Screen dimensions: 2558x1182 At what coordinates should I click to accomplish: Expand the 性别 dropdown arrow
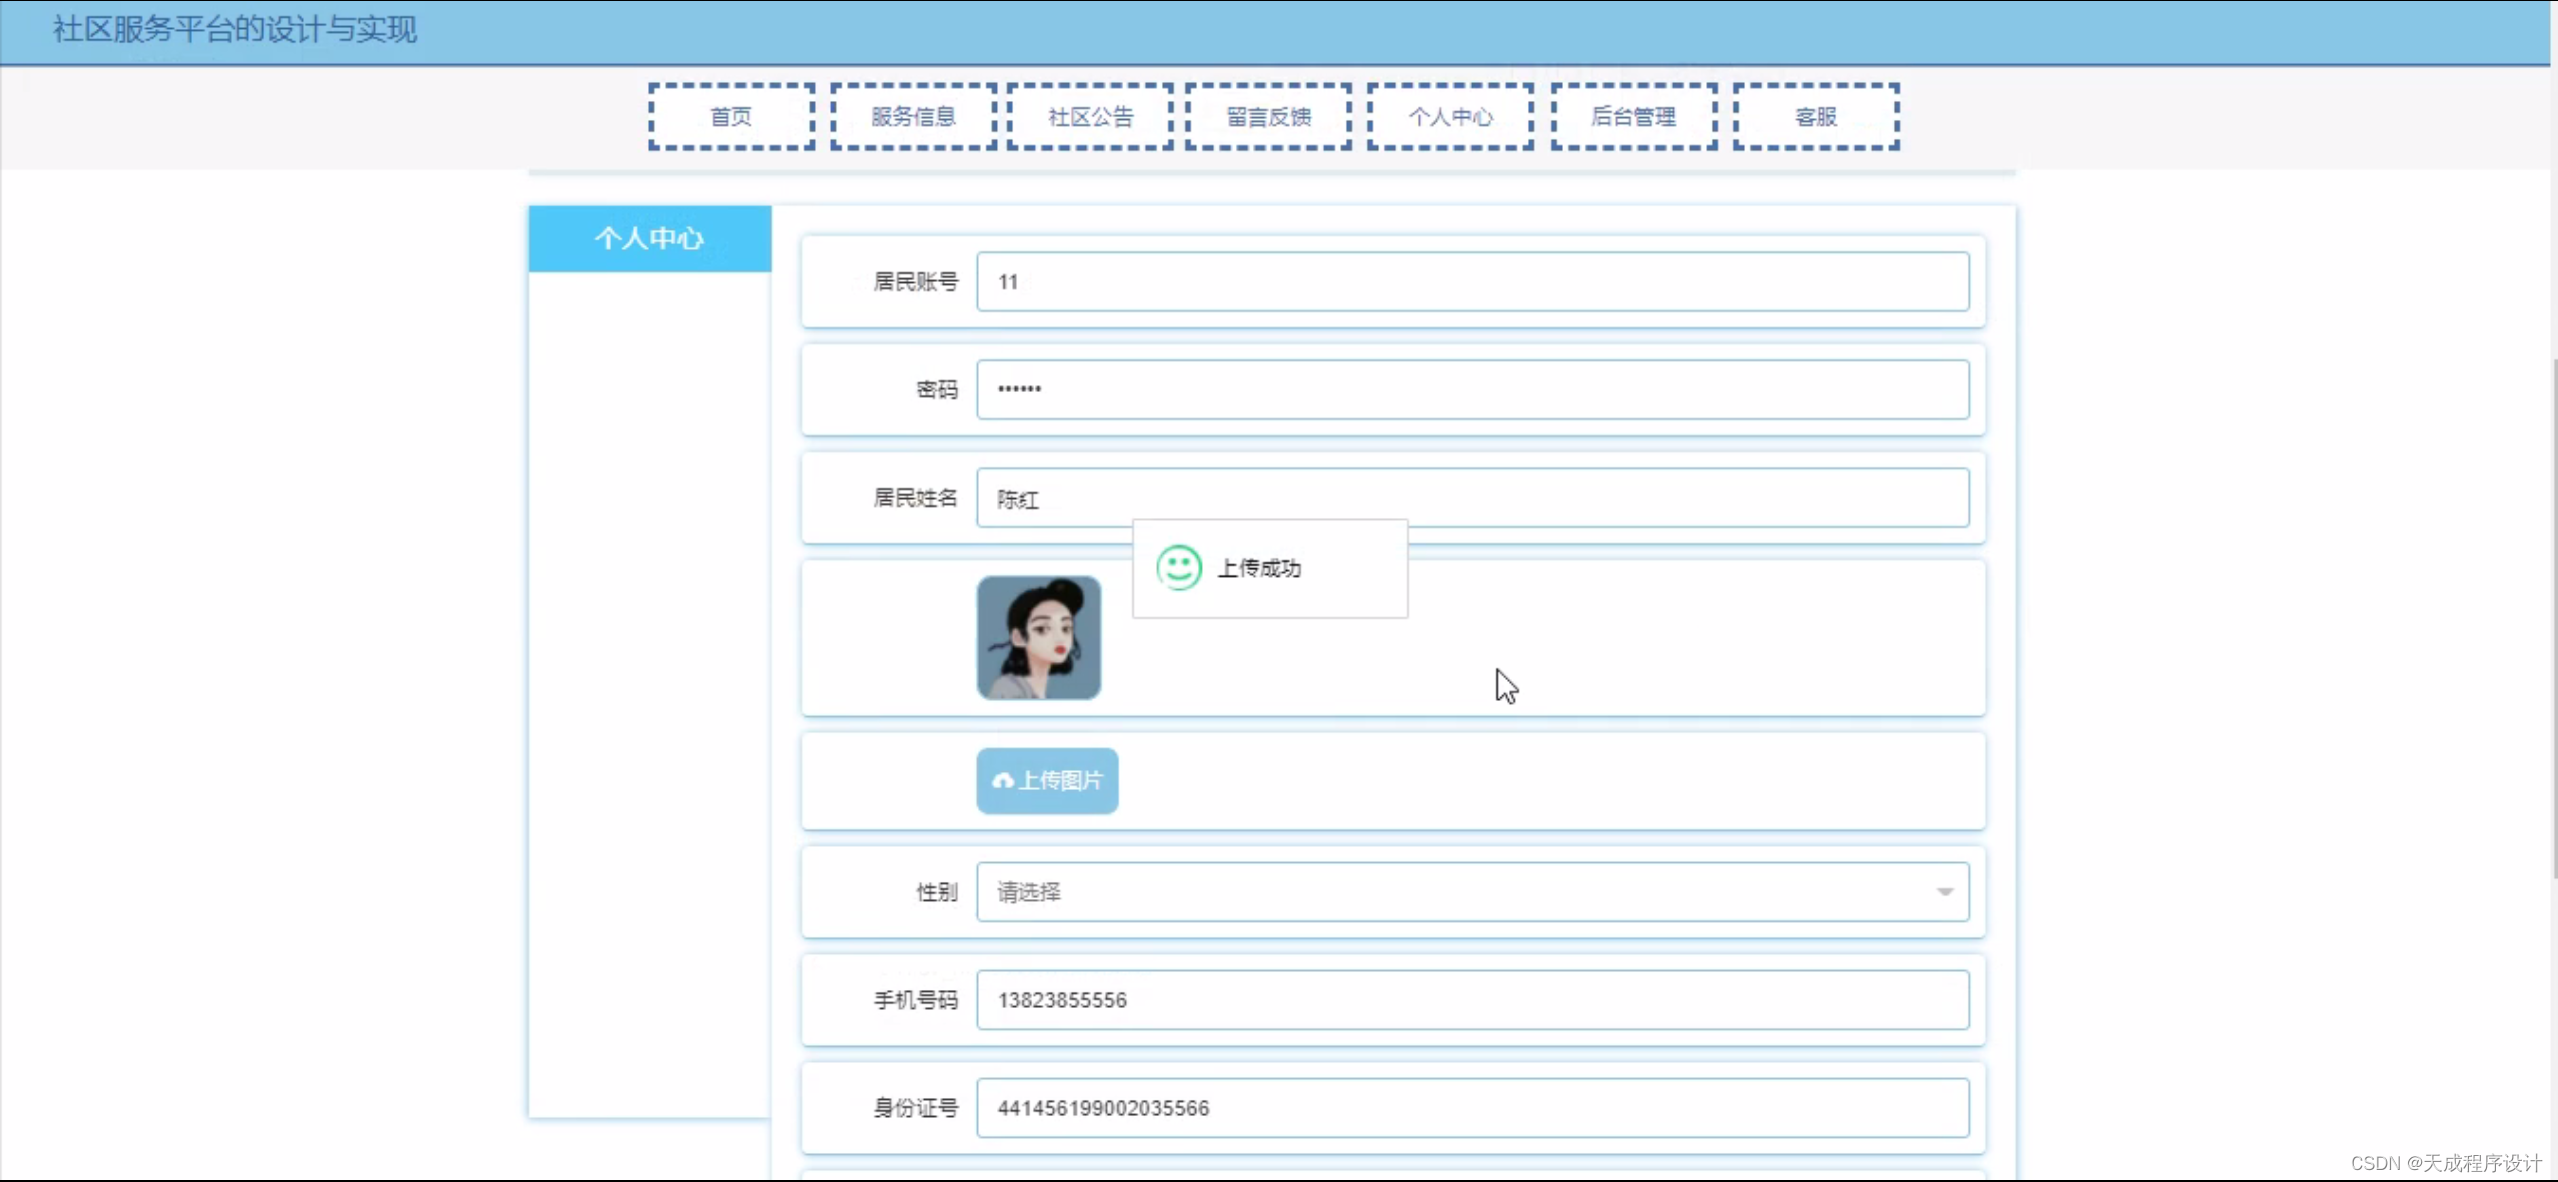click(x=1944, y=891)
